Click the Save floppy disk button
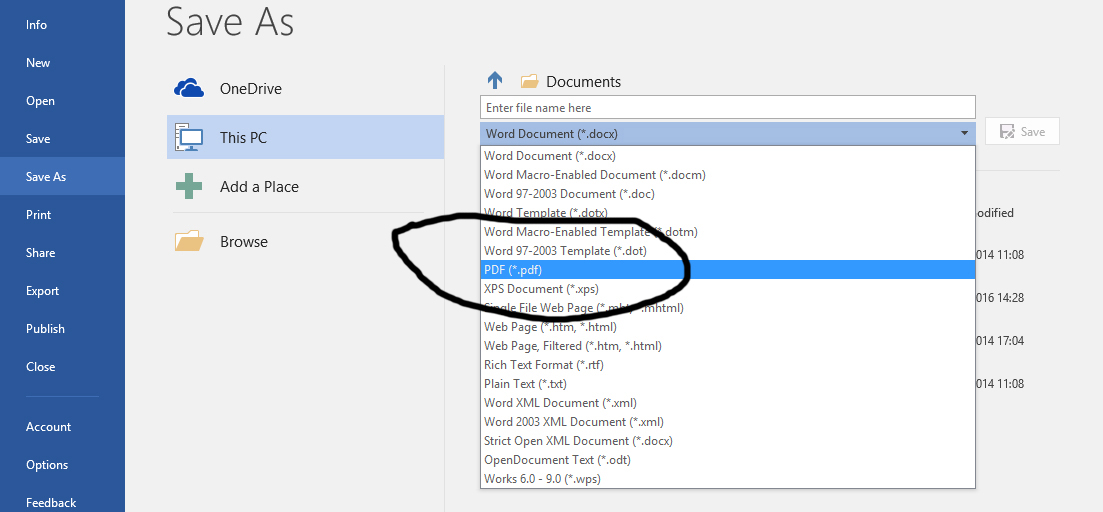This screenshot has width=1103, height=512. click(x=1022, y=132)
